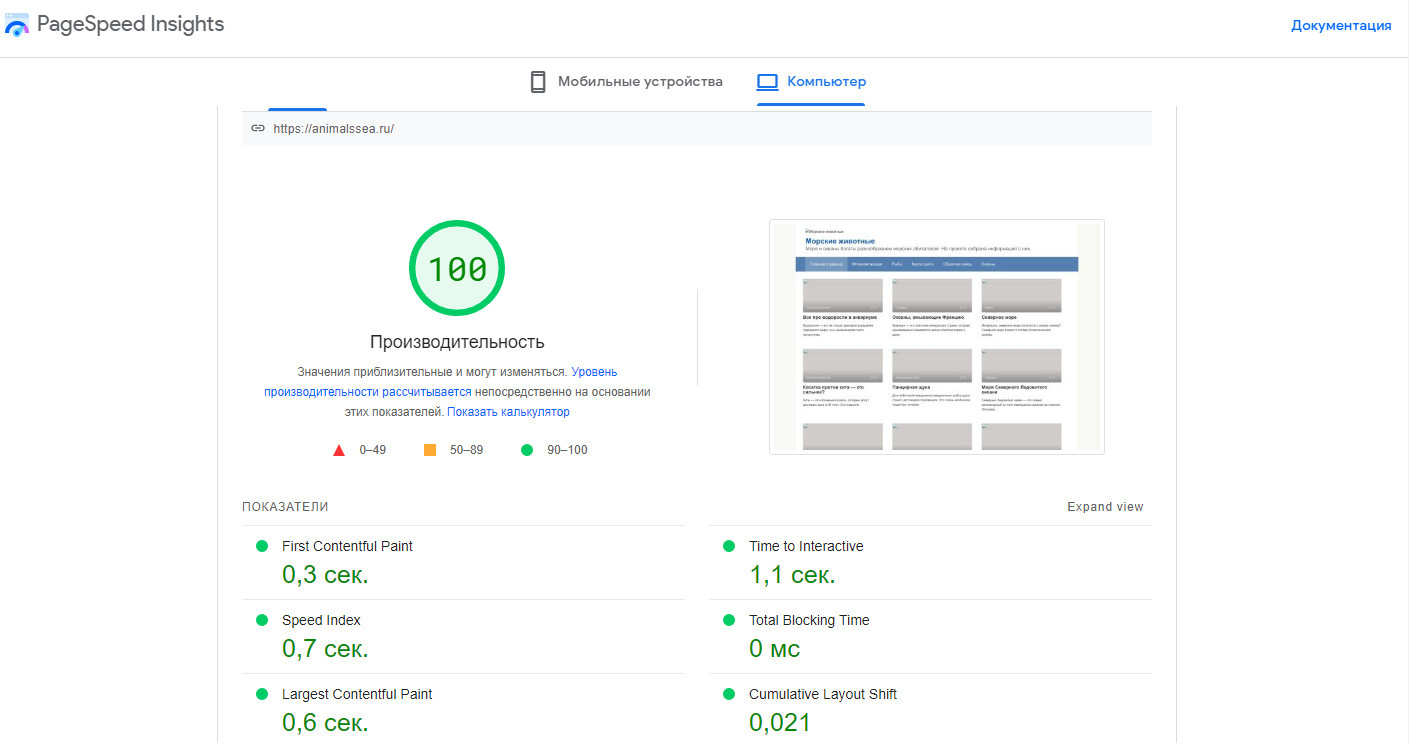This screenshot has height=743, width=1409.
Task: Open the Показать калькулятор link
Action: click(508, 412)
